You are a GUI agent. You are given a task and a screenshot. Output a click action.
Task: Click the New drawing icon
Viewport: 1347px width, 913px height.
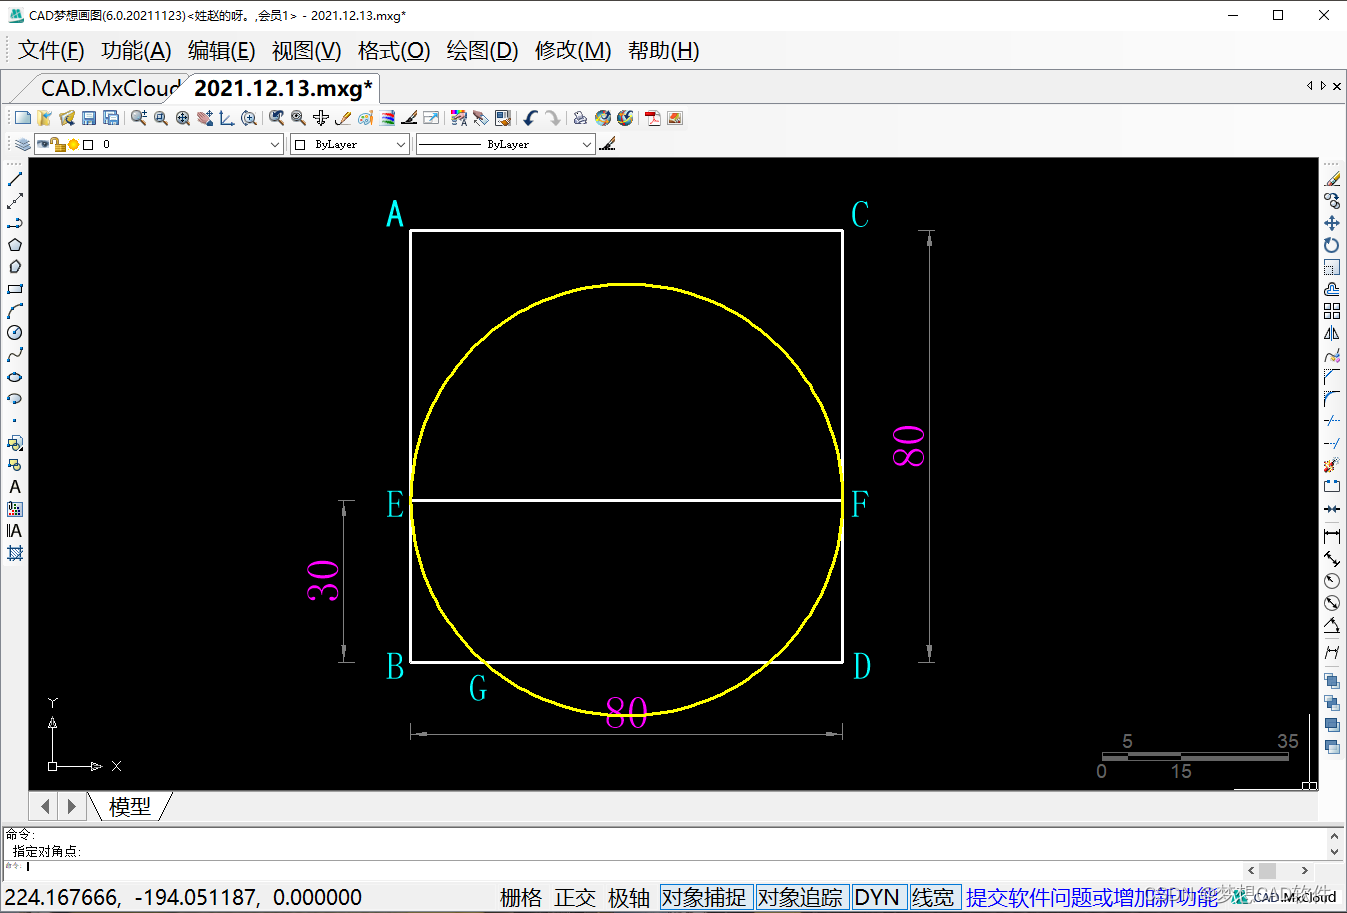click(23, 118)
